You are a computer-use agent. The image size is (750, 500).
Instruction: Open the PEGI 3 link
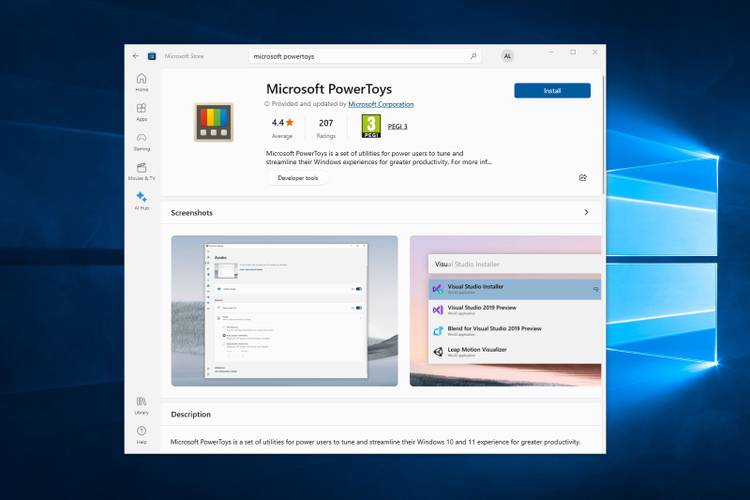[397, 126]
